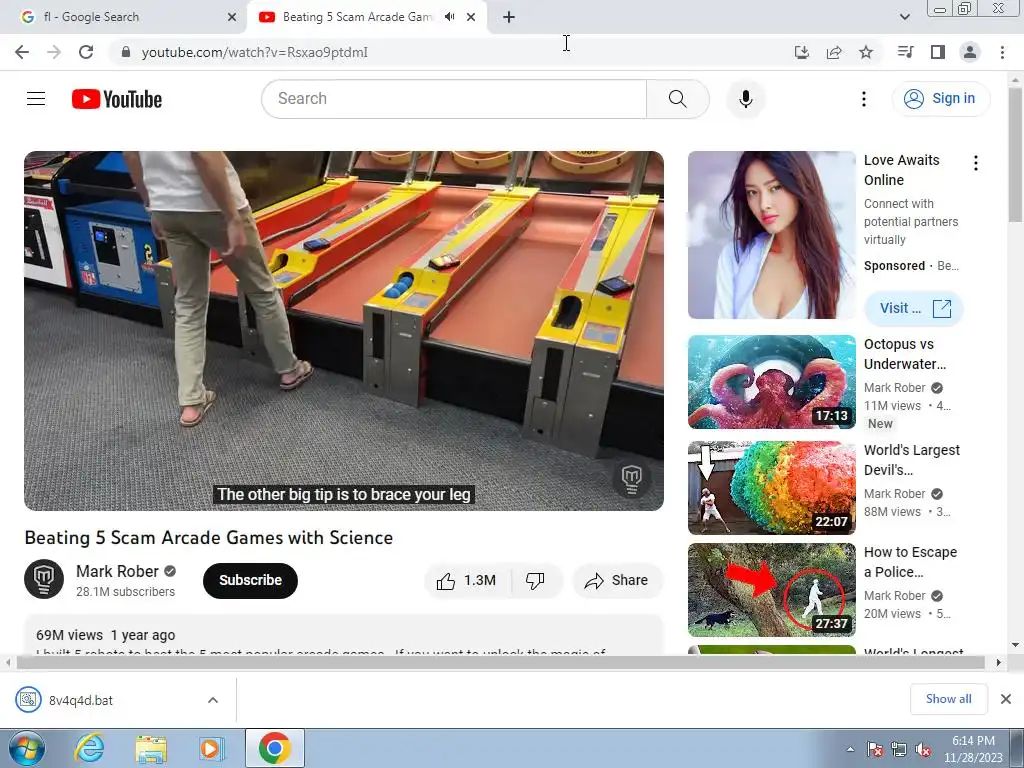This screenshot has height=768, width=1024.
Task: Close the fl - Google Search tab
Action: click(x=232, y=17)
